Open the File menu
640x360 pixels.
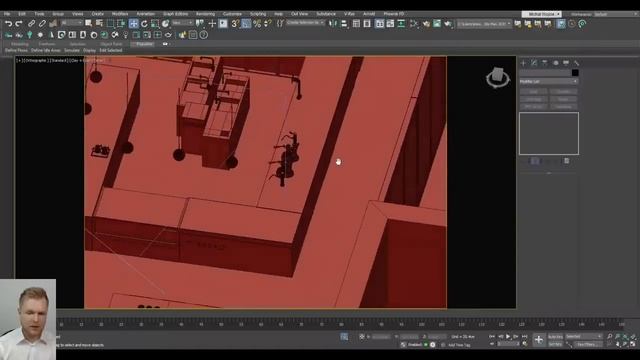tap(7, 14)
